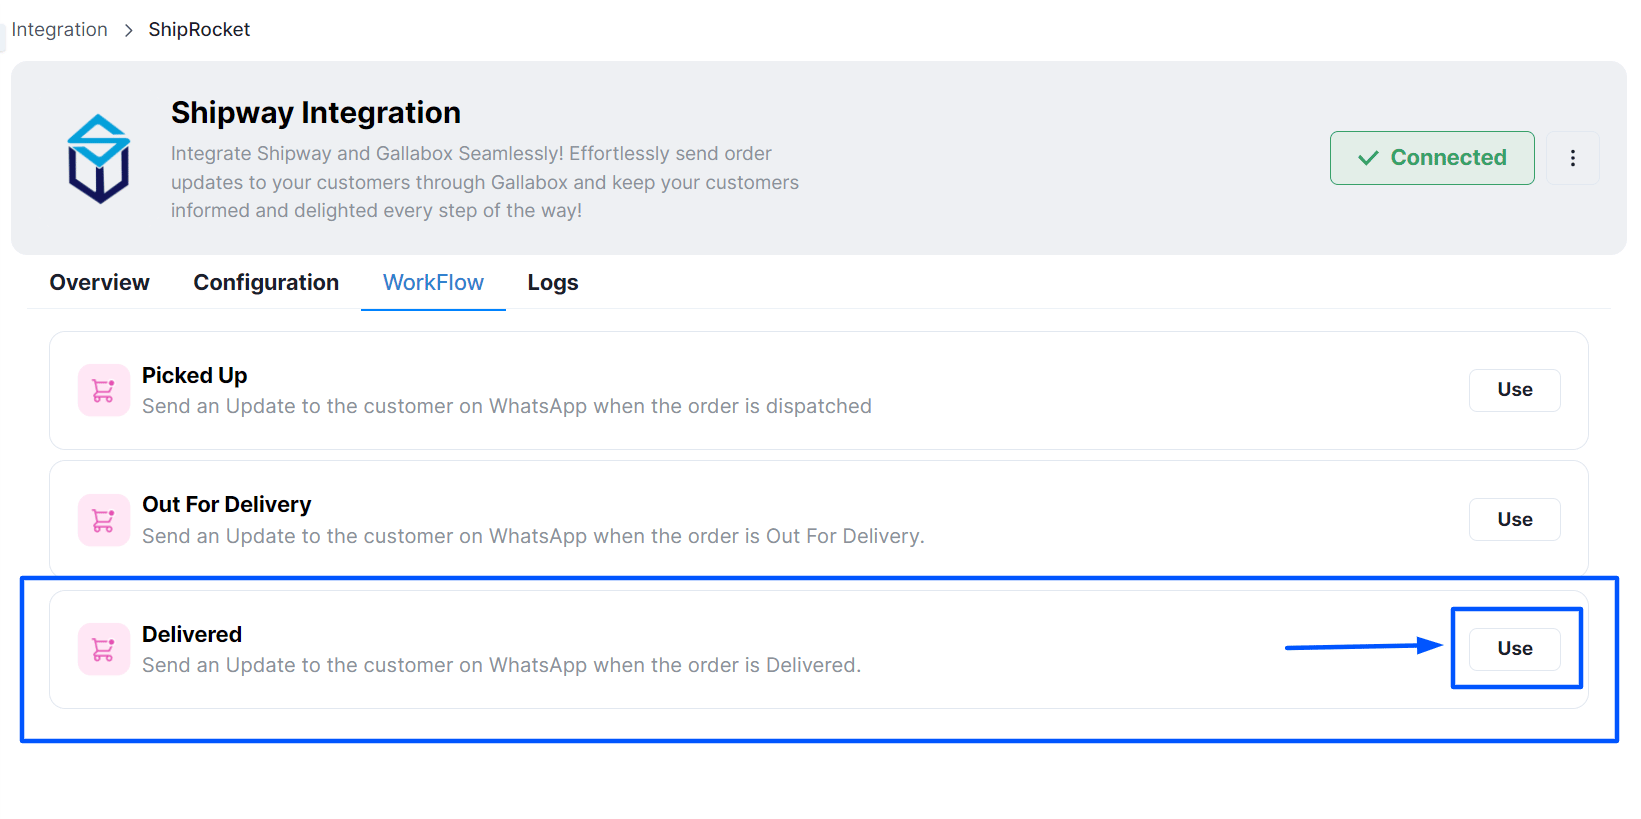Select the Picked Up workflow title
The width and height of the screenshot is (1641, 819).
point(194,375)
